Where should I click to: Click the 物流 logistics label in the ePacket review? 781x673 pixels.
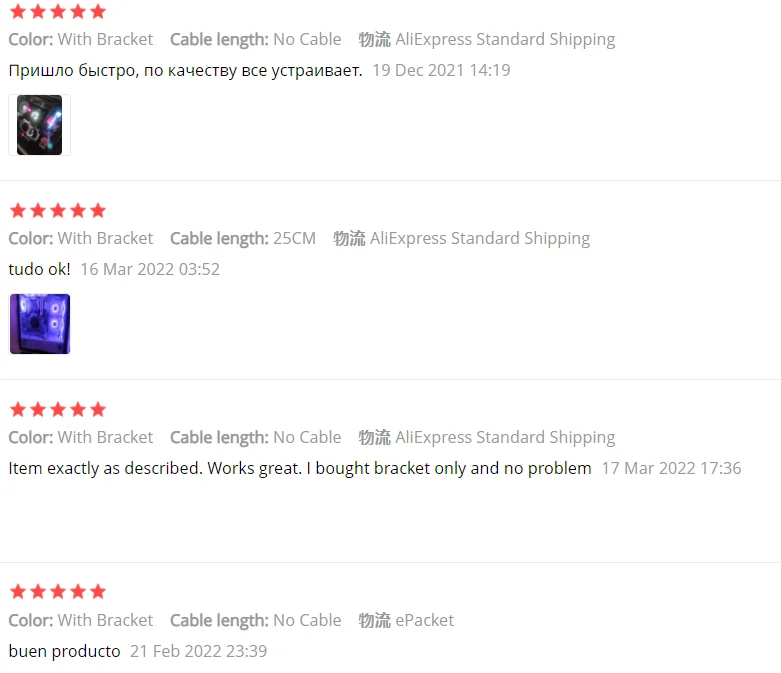tap(374, 620)
